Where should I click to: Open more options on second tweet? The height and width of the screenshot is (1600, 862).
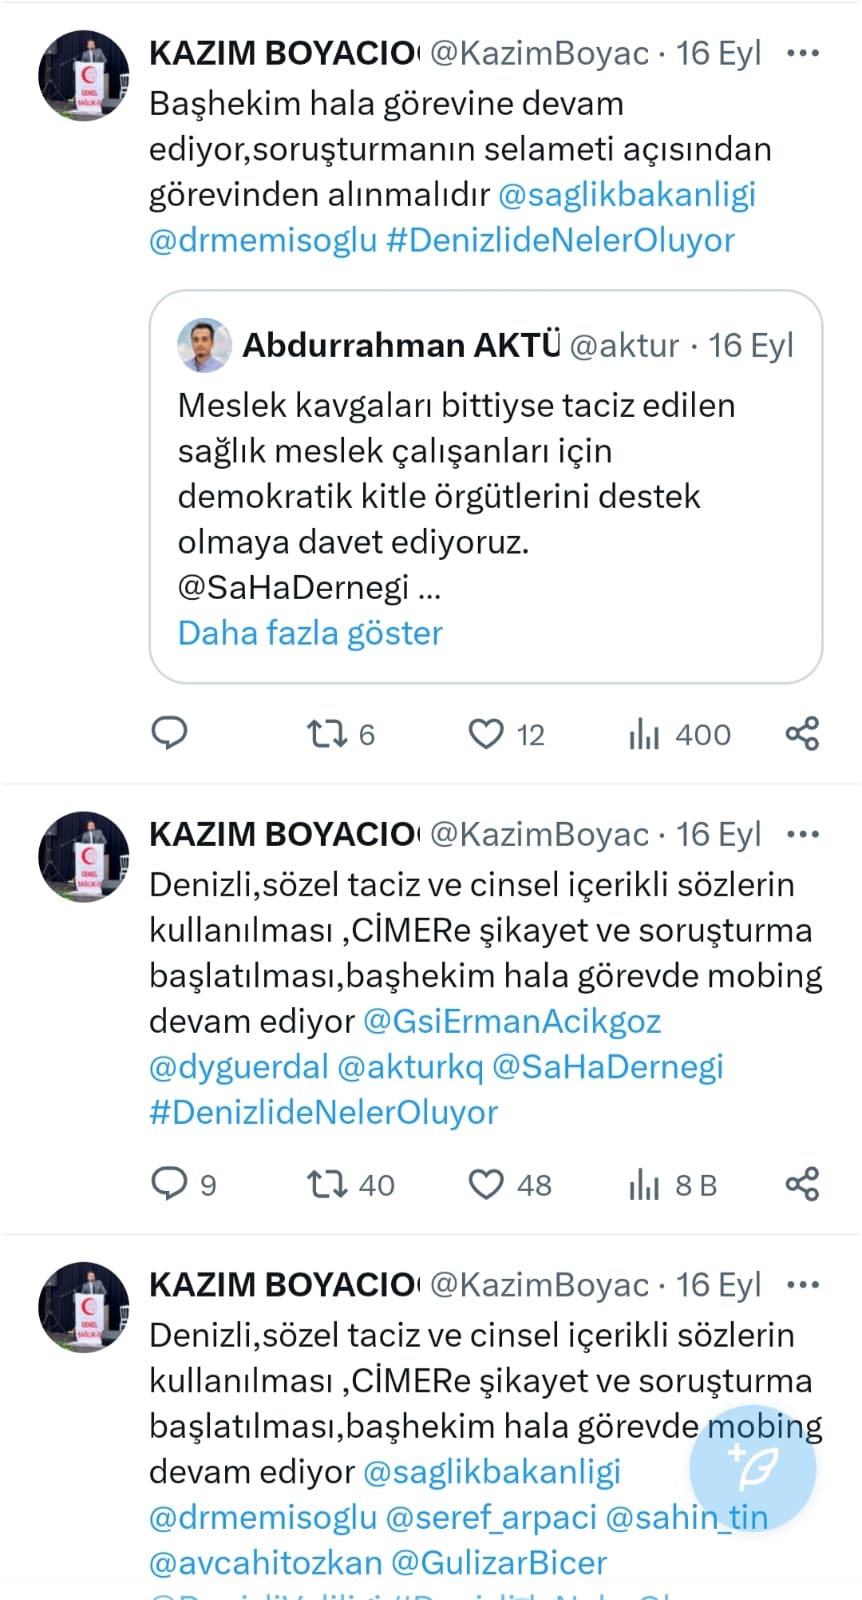[803, 834]
